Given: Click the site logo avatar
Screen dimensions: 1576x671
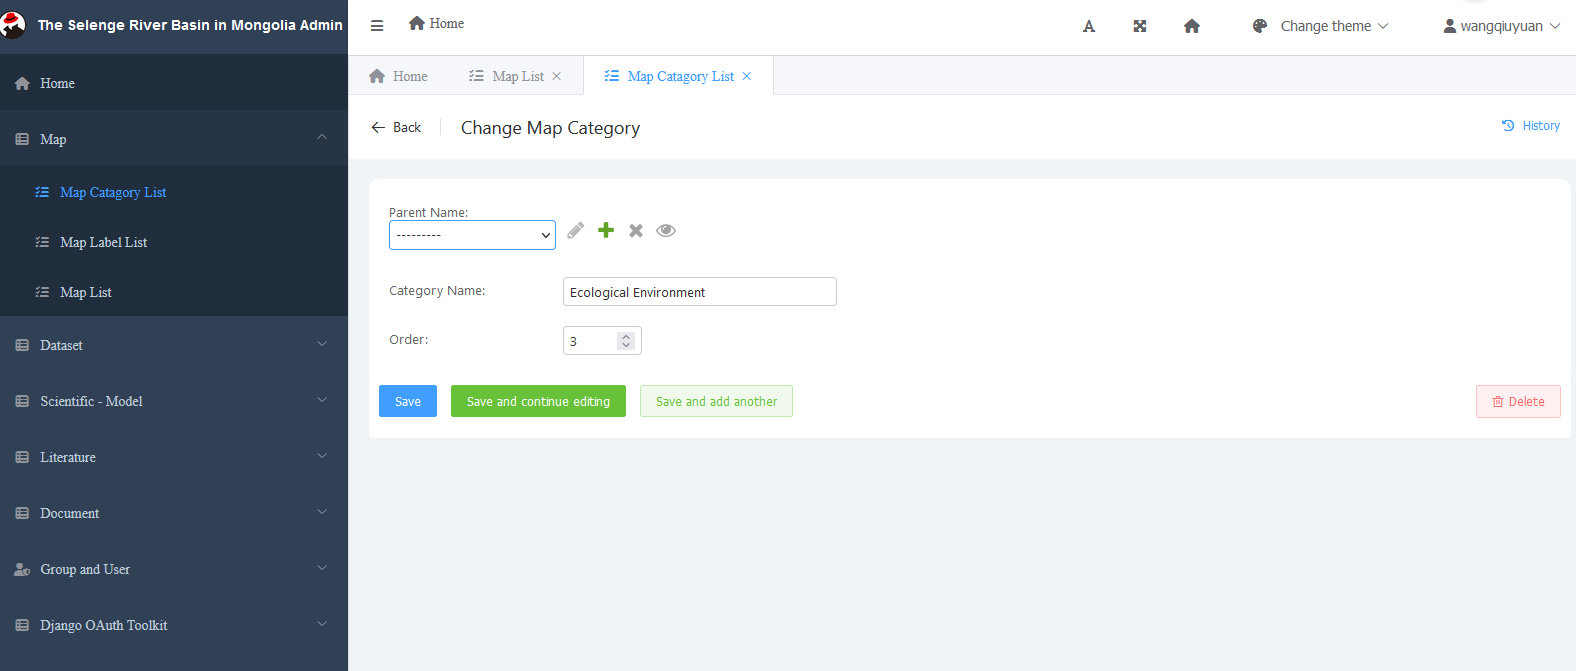Looking at the screenshot, I should coord(13,25).
